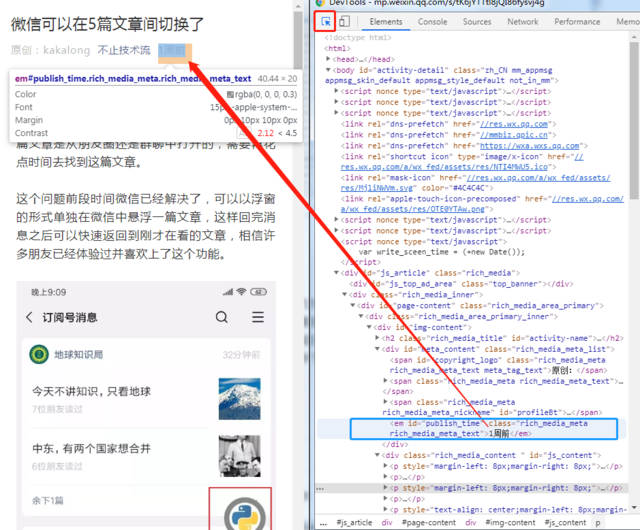Click the 地球知识局 account avatar
Viewport: 640px width, 530px height.
click(x=39, y=354)
